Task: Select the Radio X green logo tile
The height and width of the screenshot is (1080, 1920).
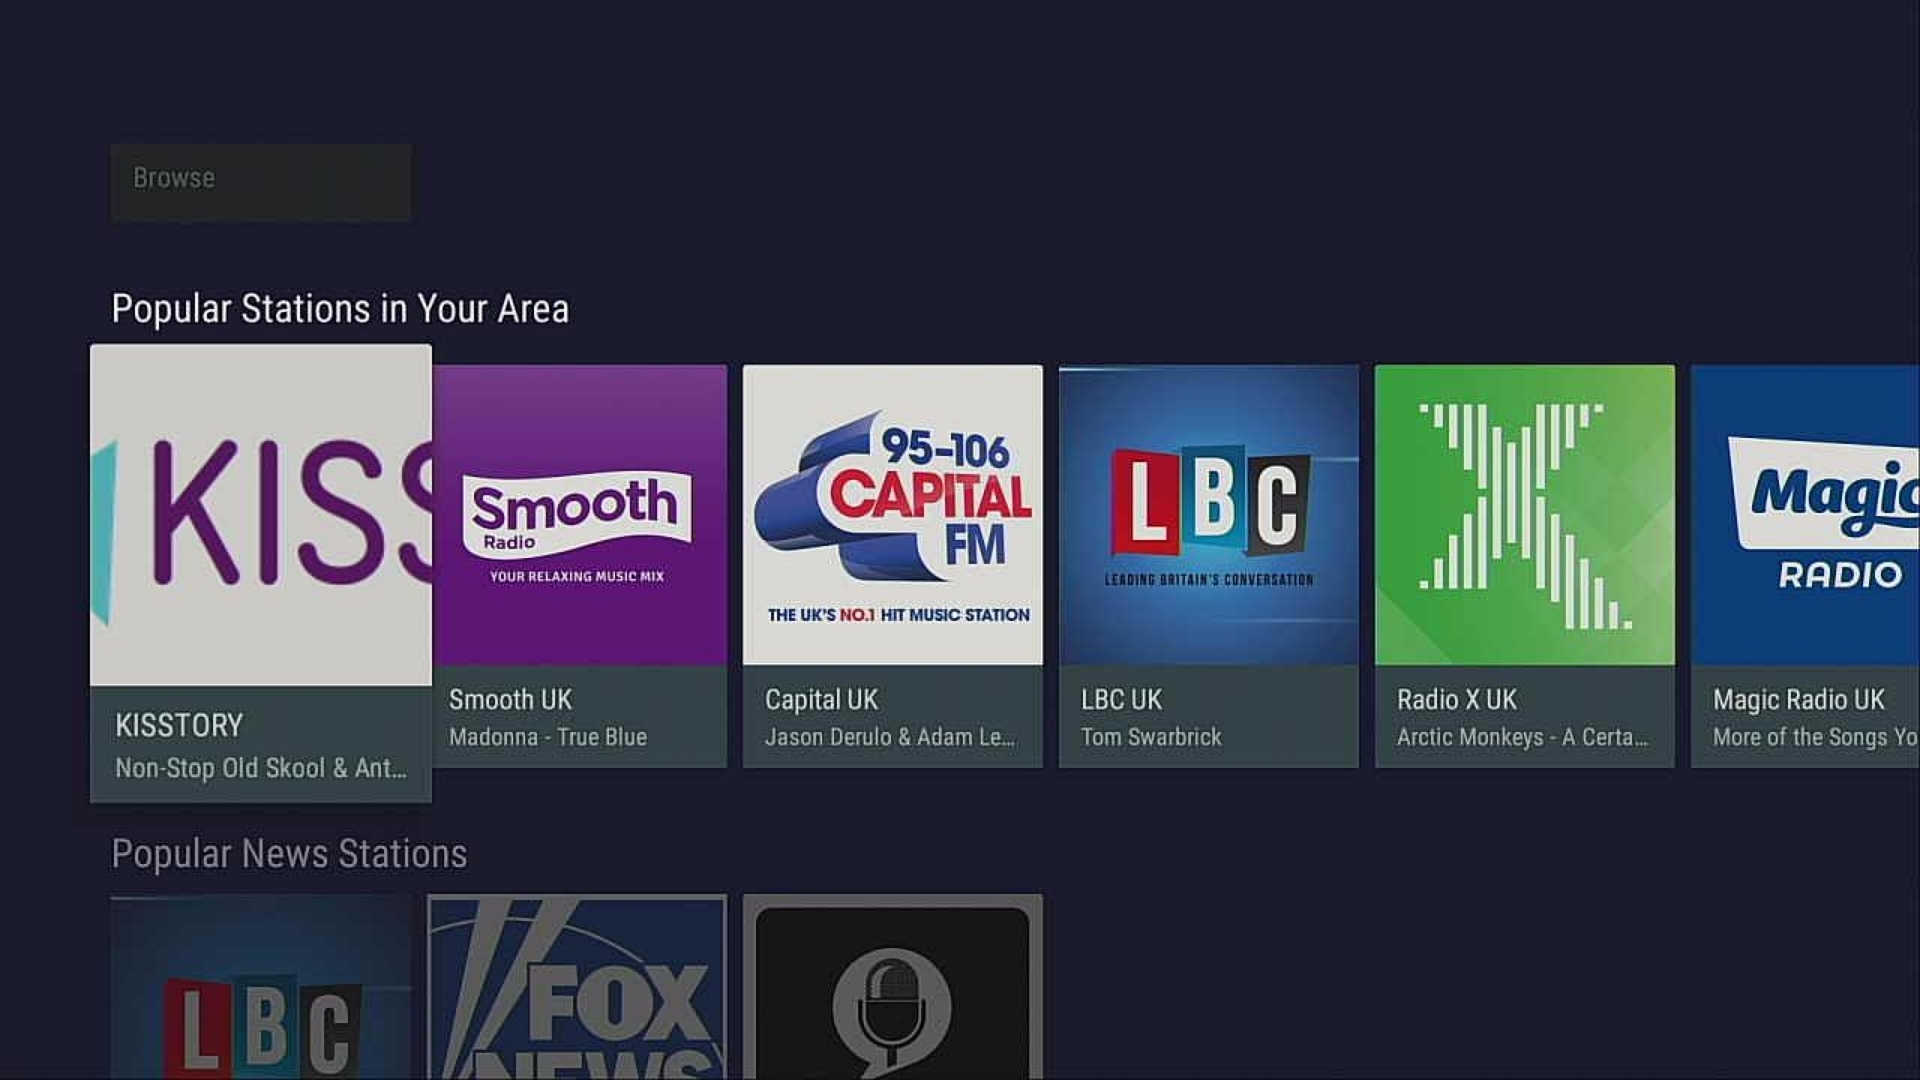Action: [x=1525, y=515]
